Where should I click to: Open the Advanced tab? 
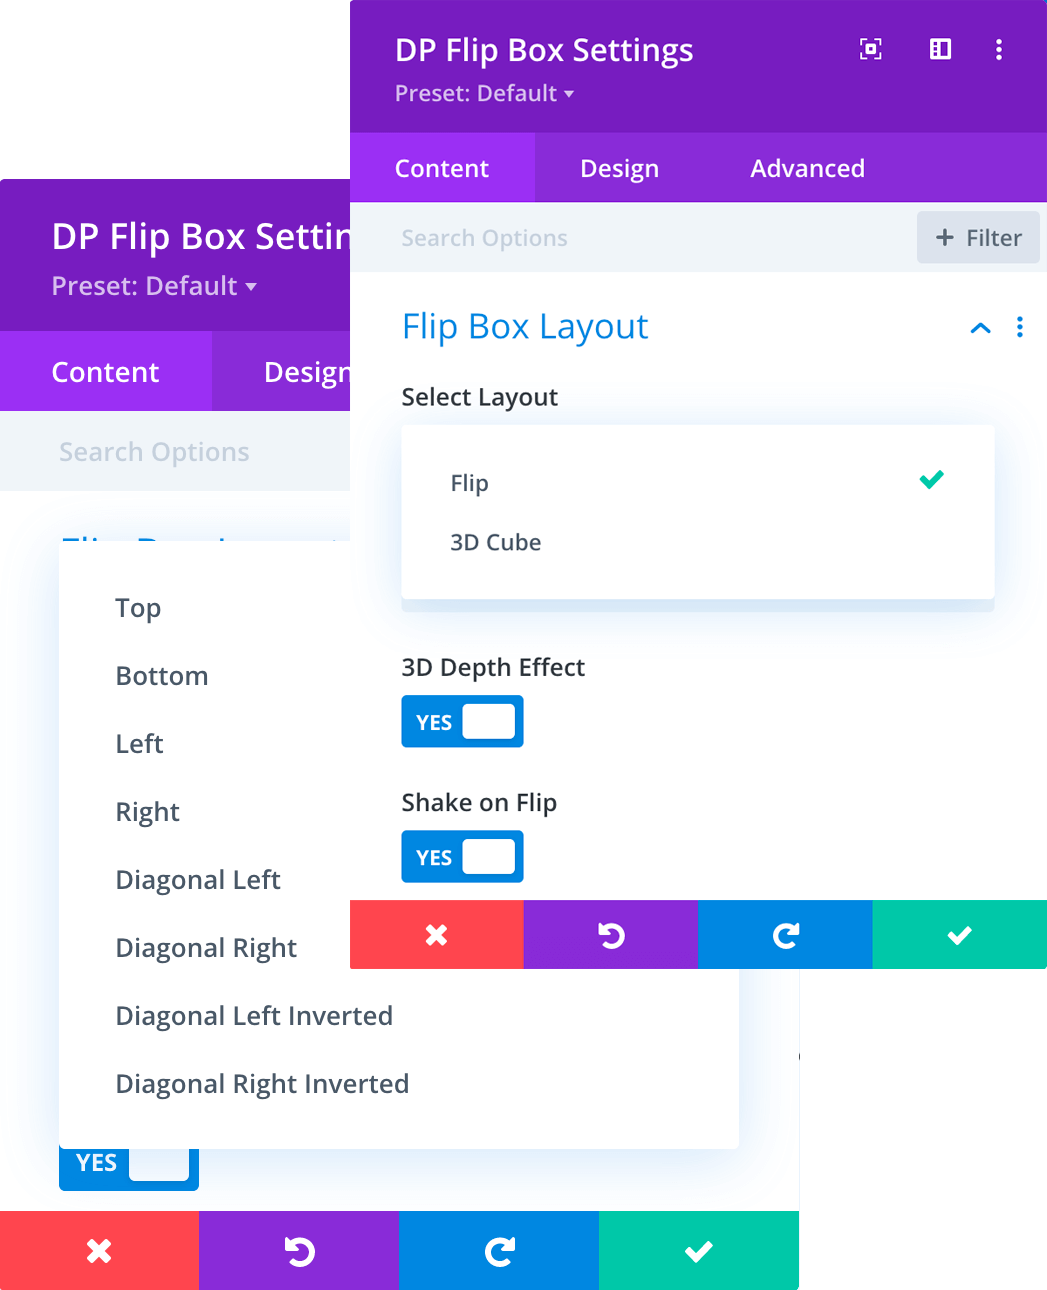[807, 168]
